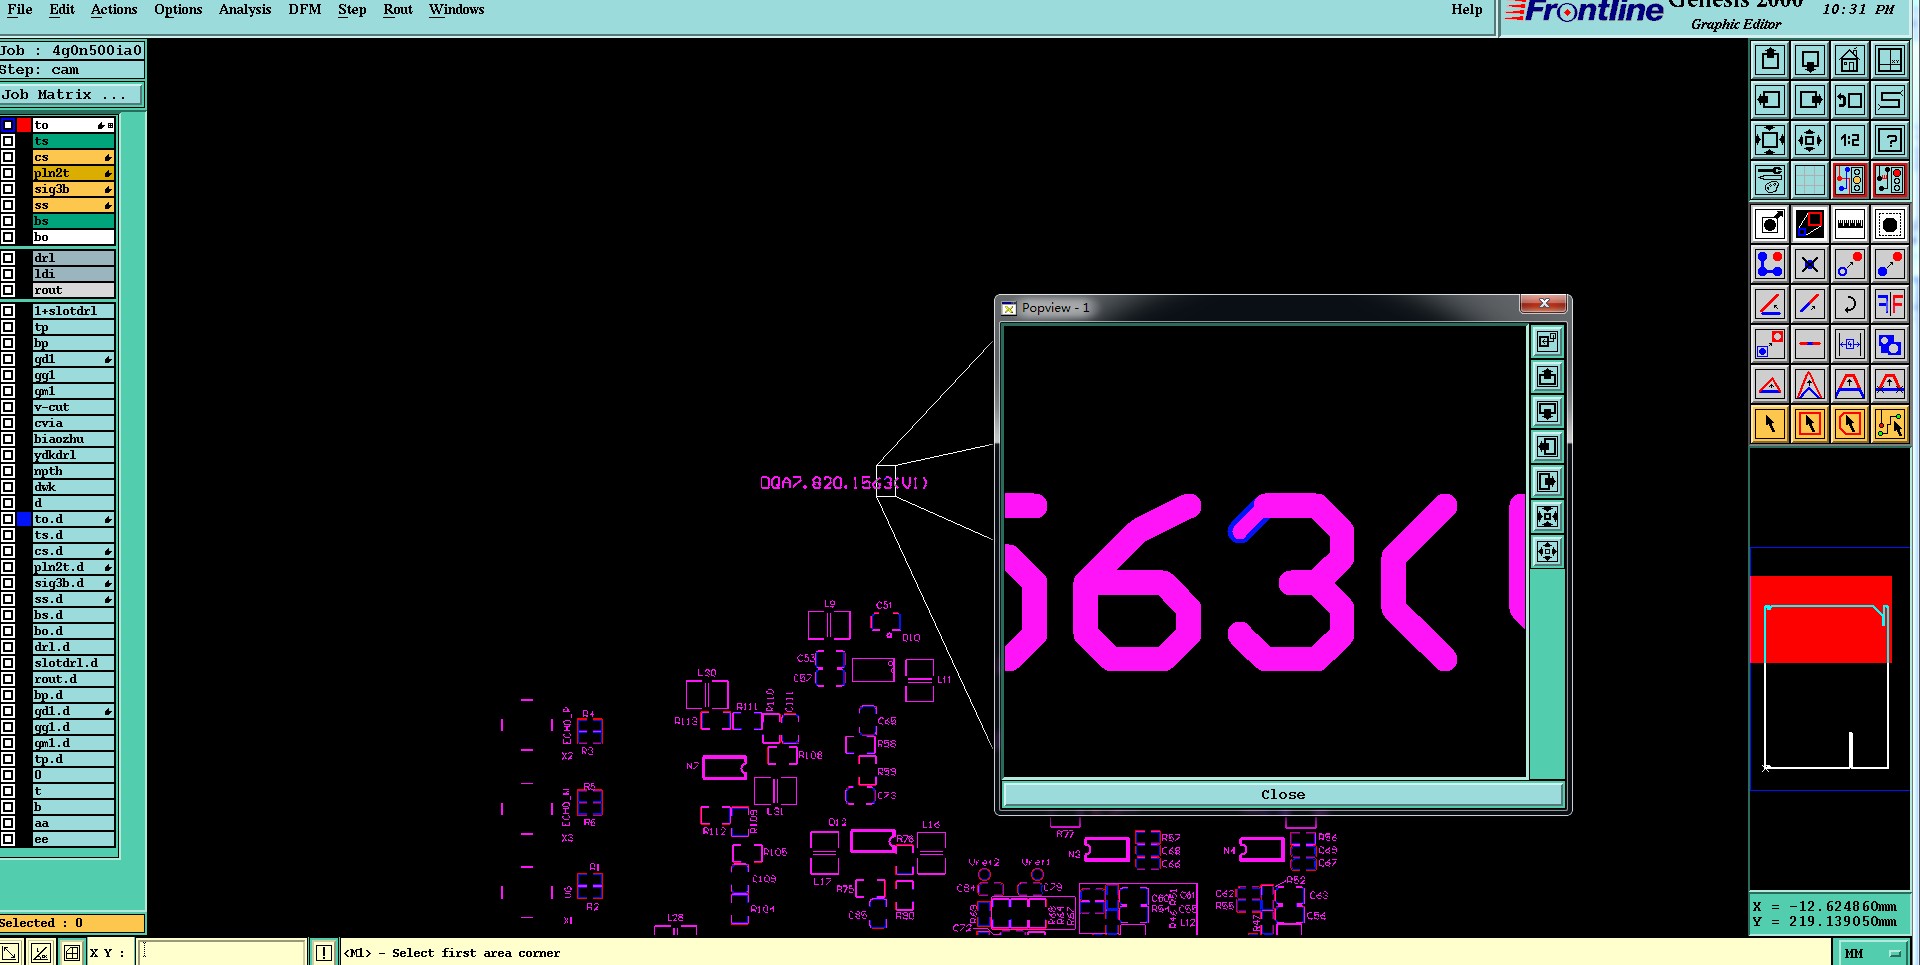Toggle checkbox for layer pln2t
This screenshot has height=965, width=1920.
coord(8,173)
